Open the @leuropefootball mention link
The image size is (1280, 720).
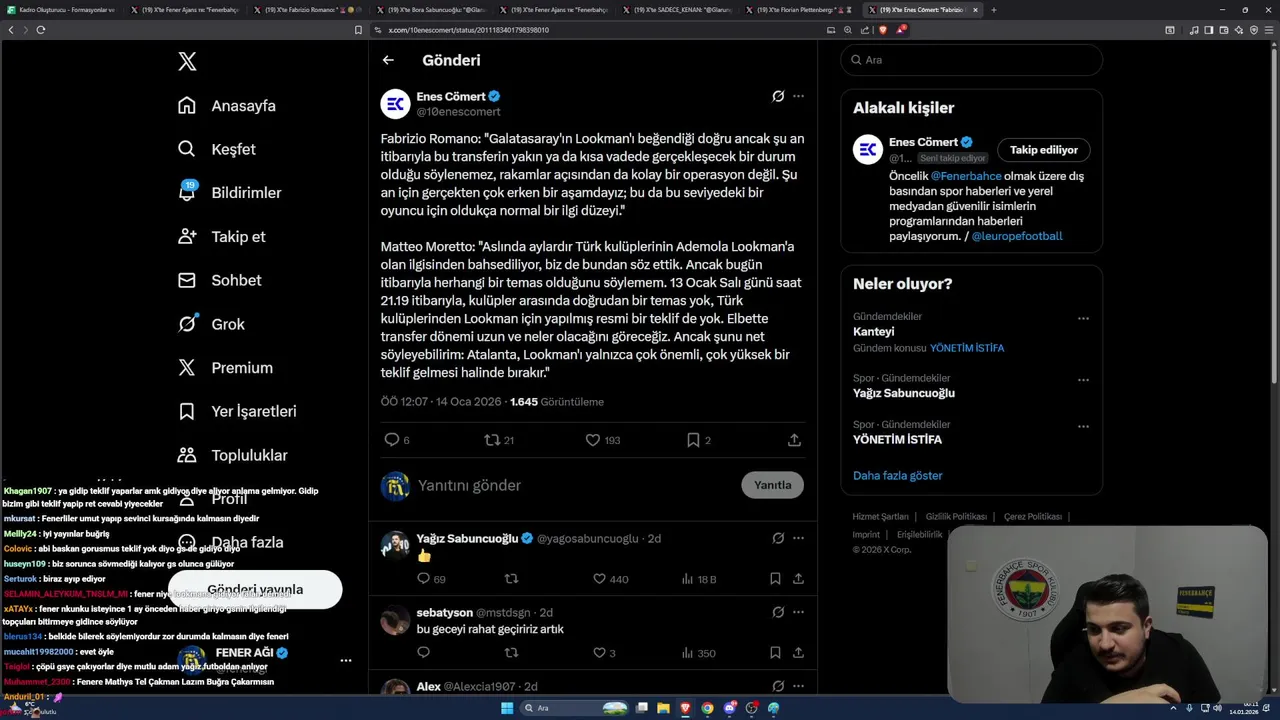coord(1017,236)
